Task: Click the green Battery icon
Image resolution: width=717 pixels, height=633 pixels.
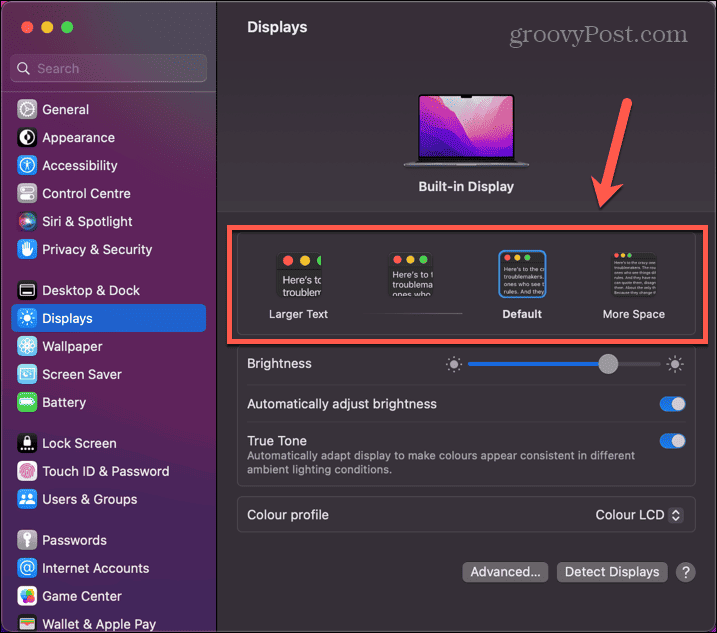Action: point(27,402)
